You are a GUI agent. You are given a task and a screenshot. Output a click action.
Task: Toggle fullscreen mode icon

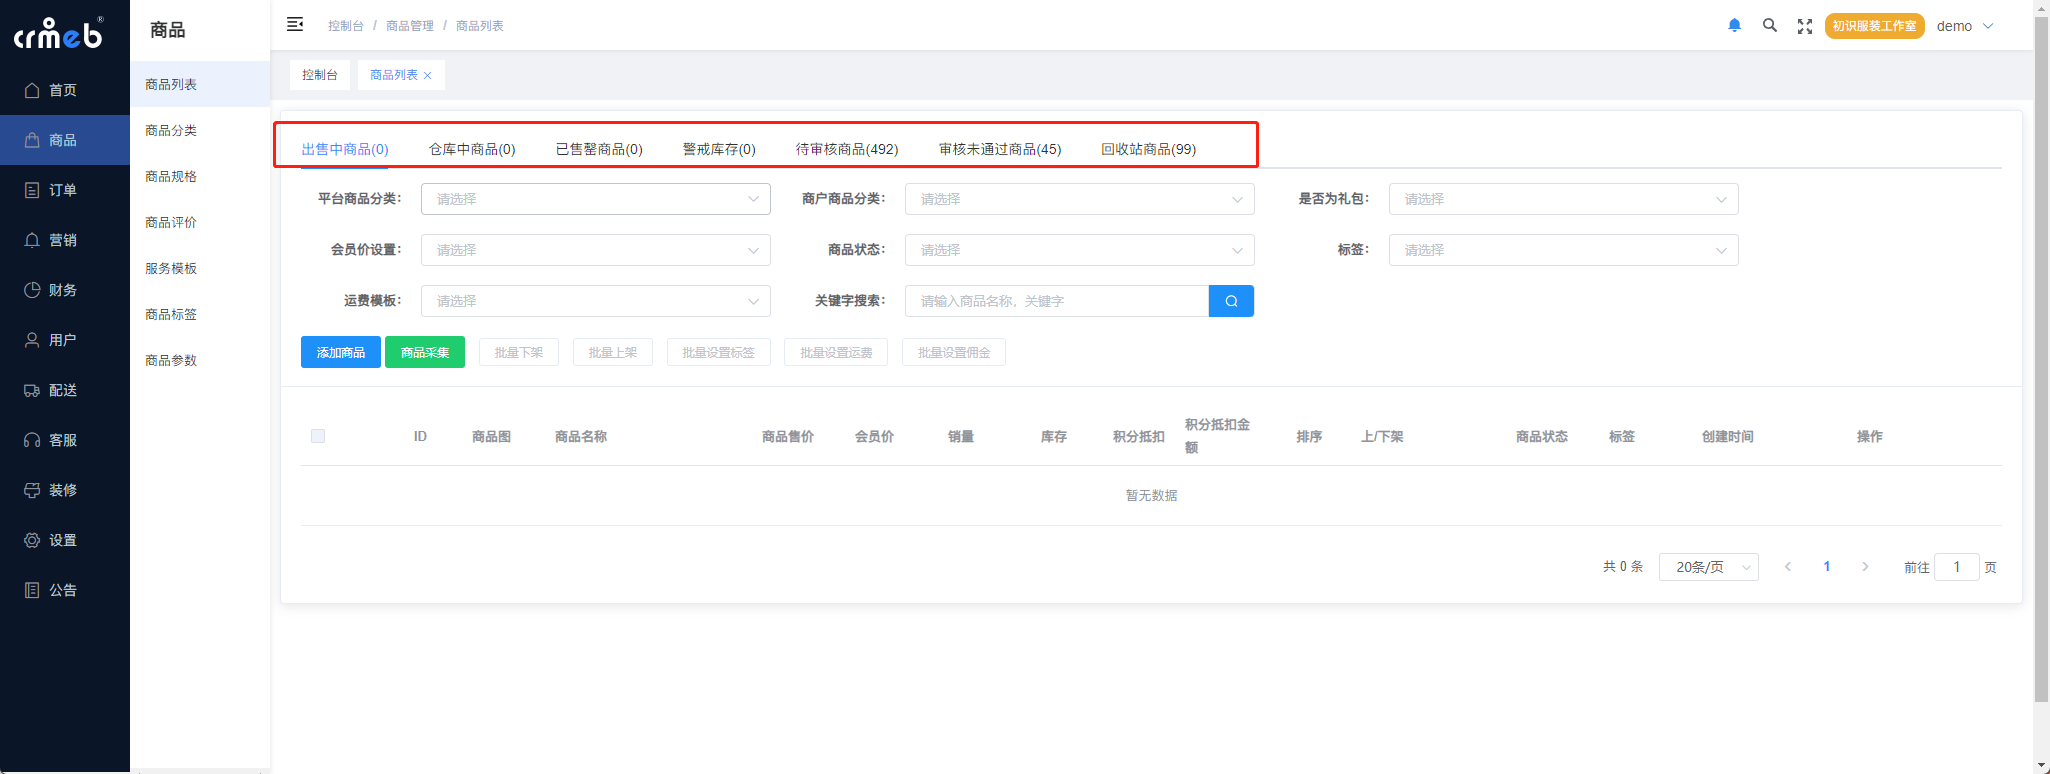1804,26
